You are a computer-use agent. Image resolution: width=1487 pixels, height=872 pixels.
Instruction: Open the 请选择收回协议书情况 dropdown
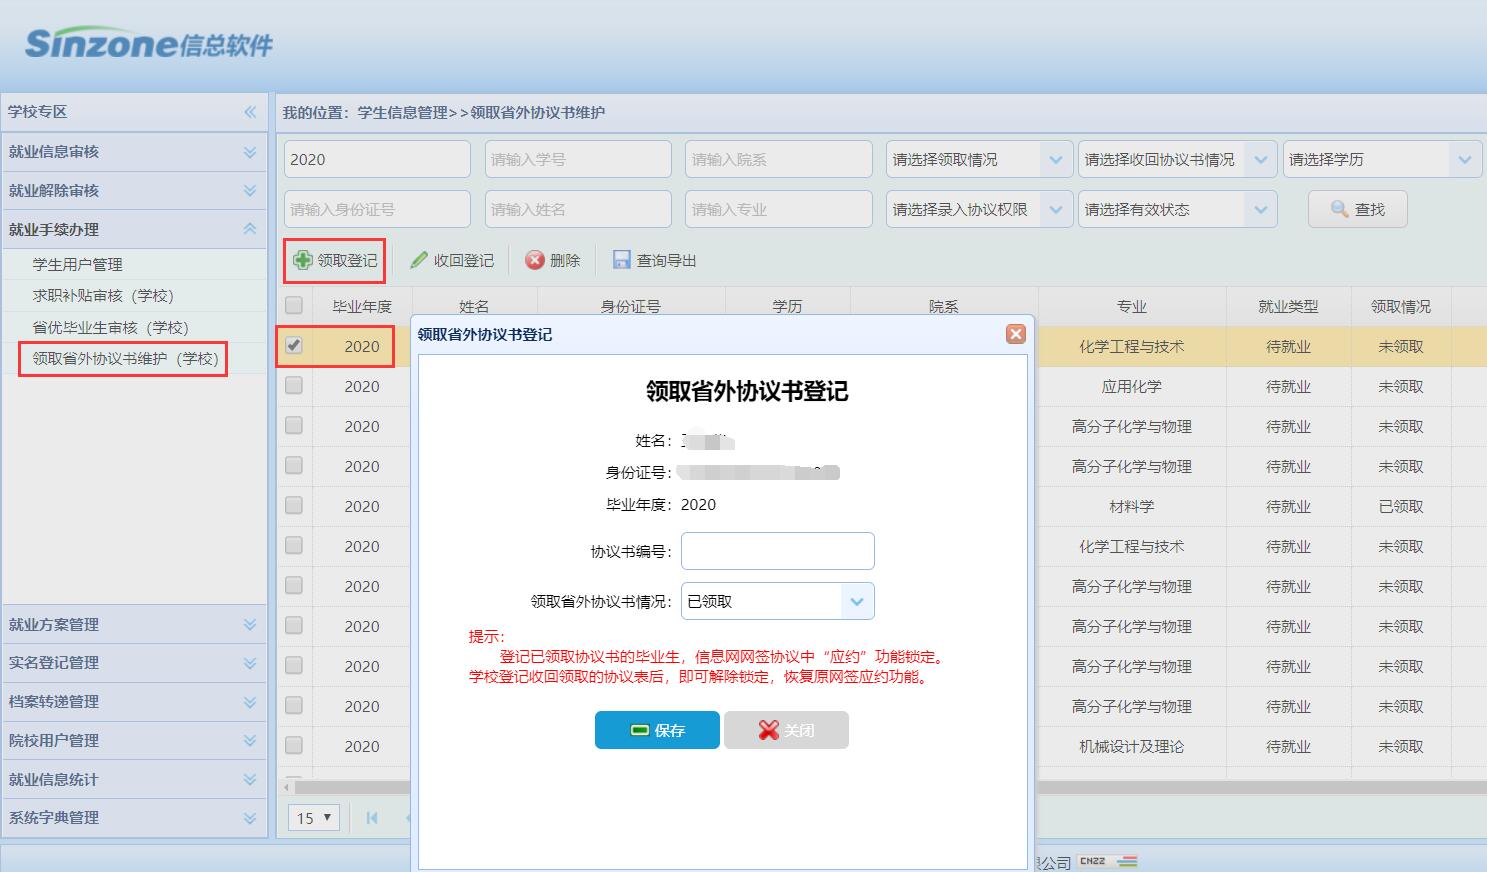pyautogui.click(x=1177, y=159)
